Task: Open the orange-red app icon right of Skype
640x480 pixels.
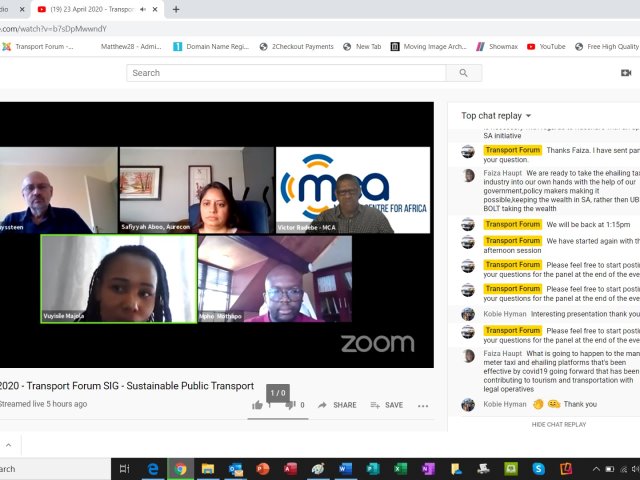Action: (566, 469)
